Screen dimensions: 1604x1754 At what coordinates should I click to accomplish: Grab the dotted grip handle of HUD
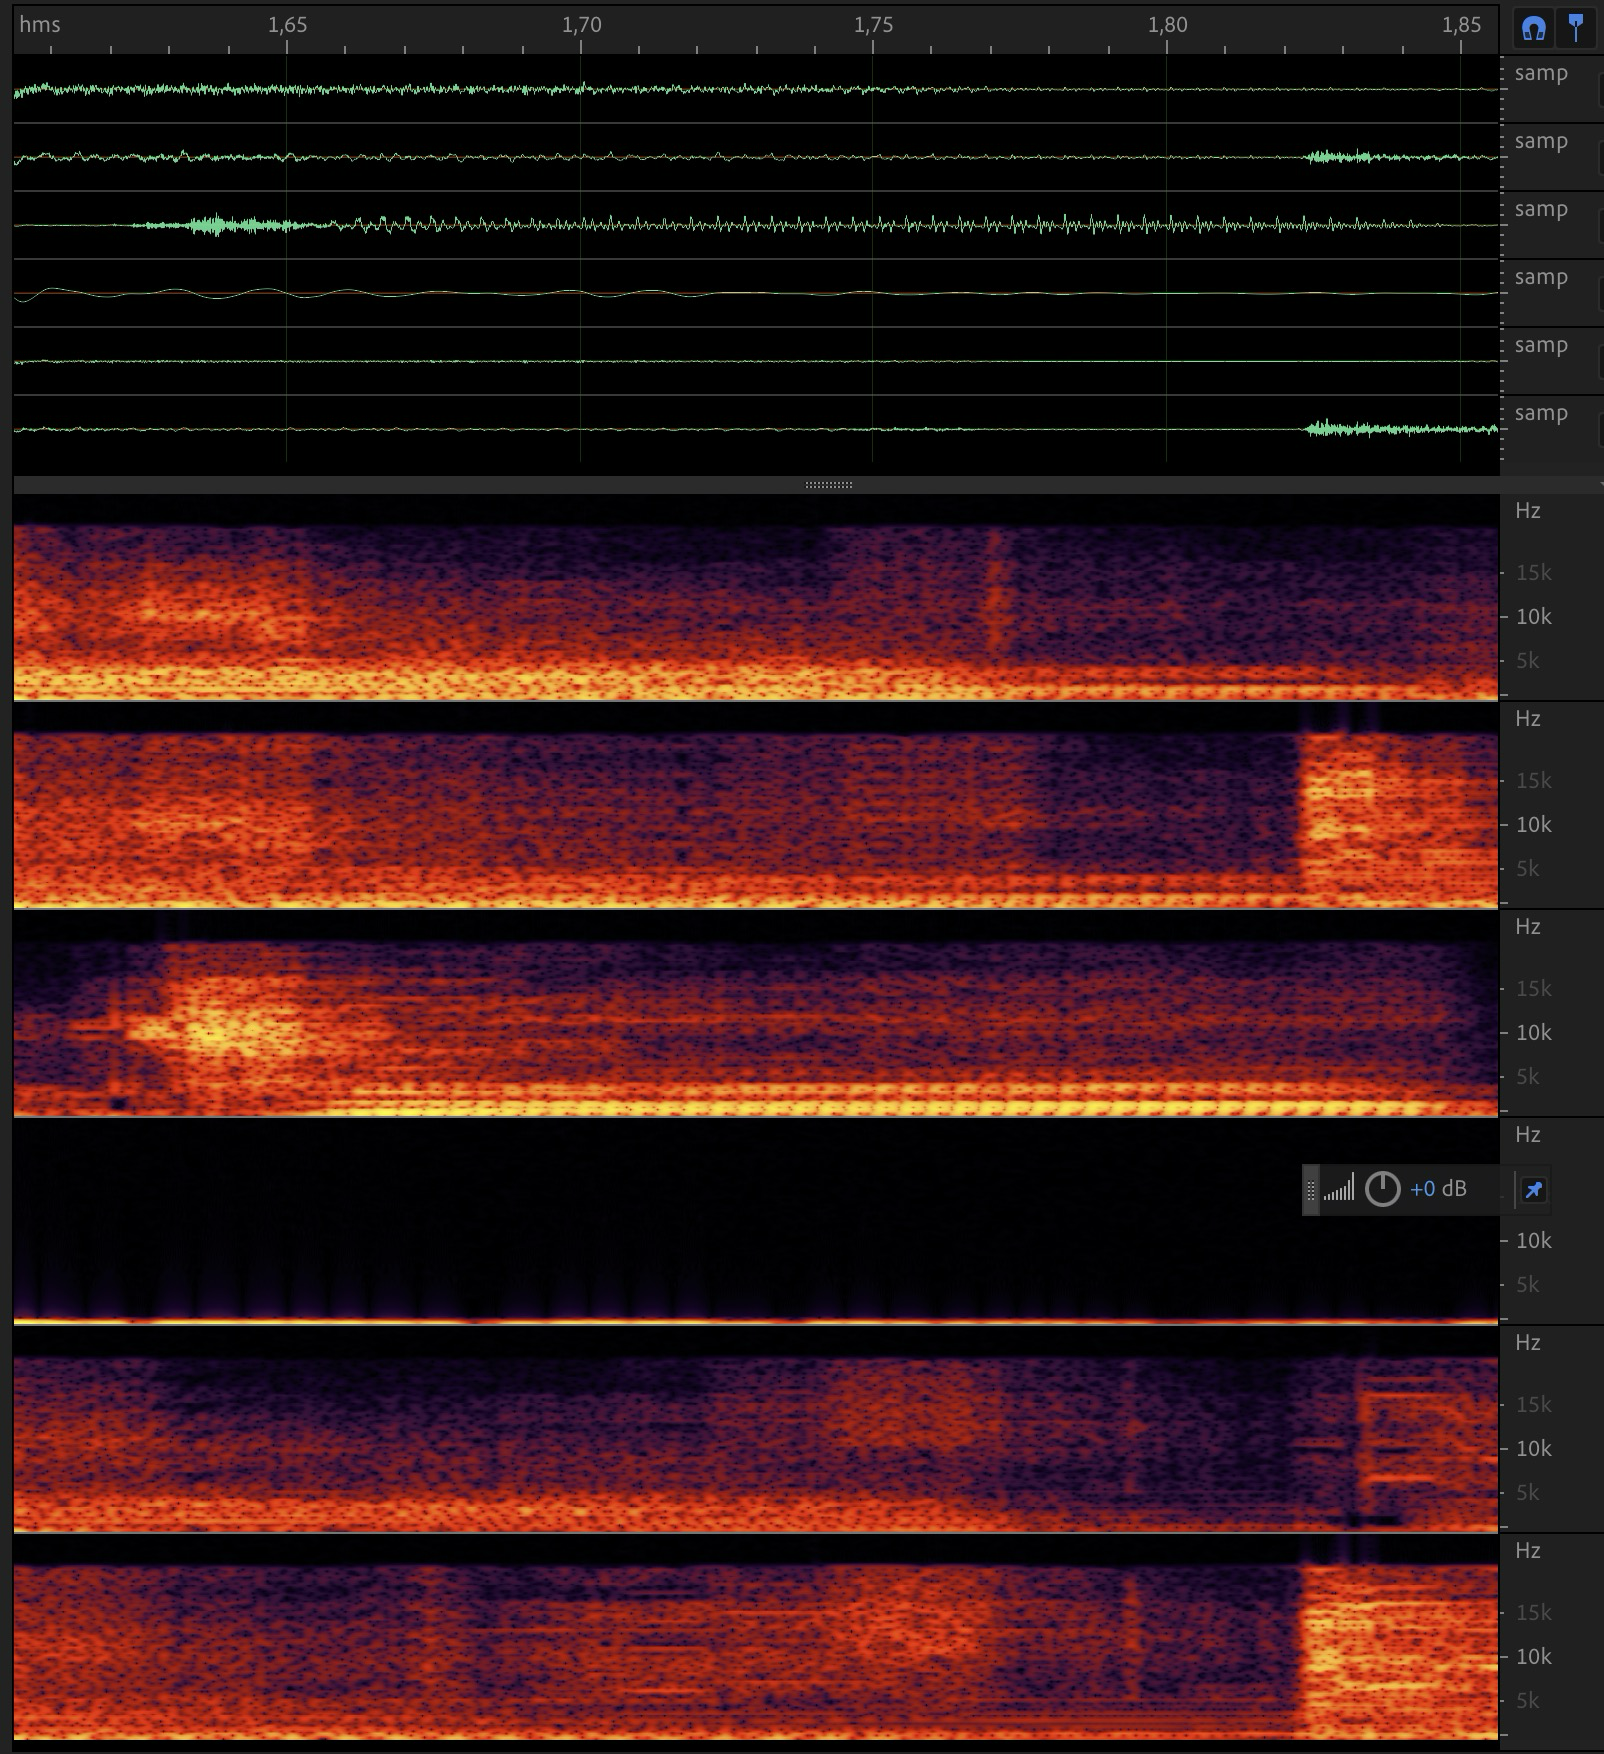pos(1311,1190)
